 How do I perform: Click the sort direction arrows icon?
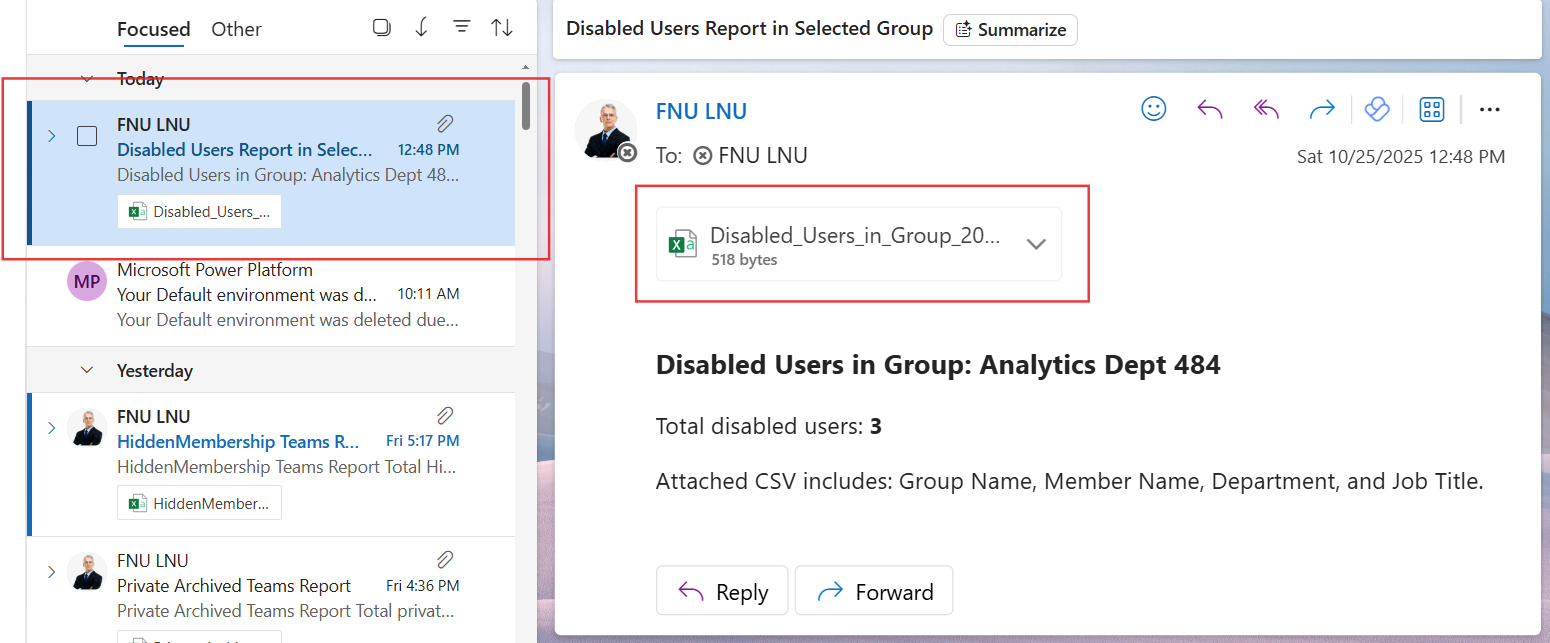[502, 28]
